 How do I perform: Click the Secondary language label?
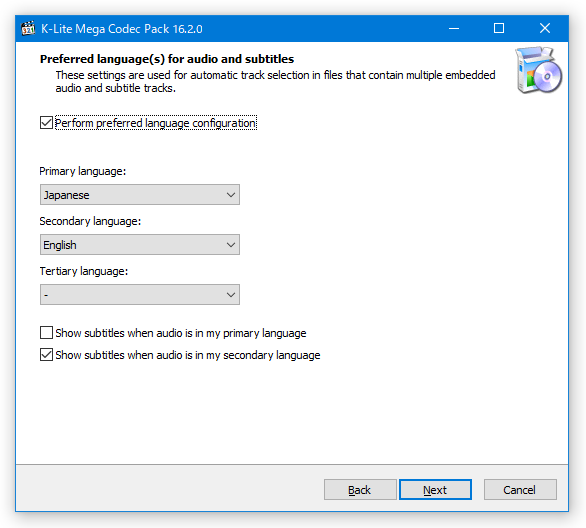pos(90,221)
